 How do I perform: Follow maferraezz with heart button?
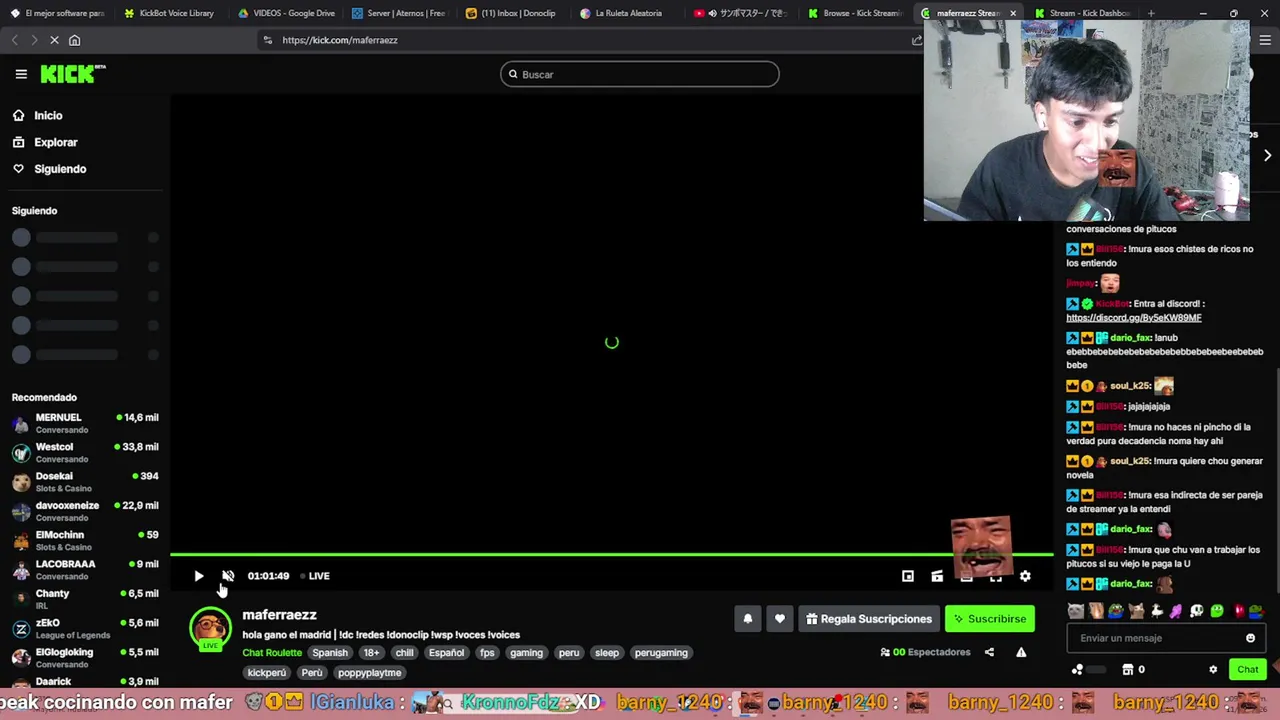click(780, 619)
